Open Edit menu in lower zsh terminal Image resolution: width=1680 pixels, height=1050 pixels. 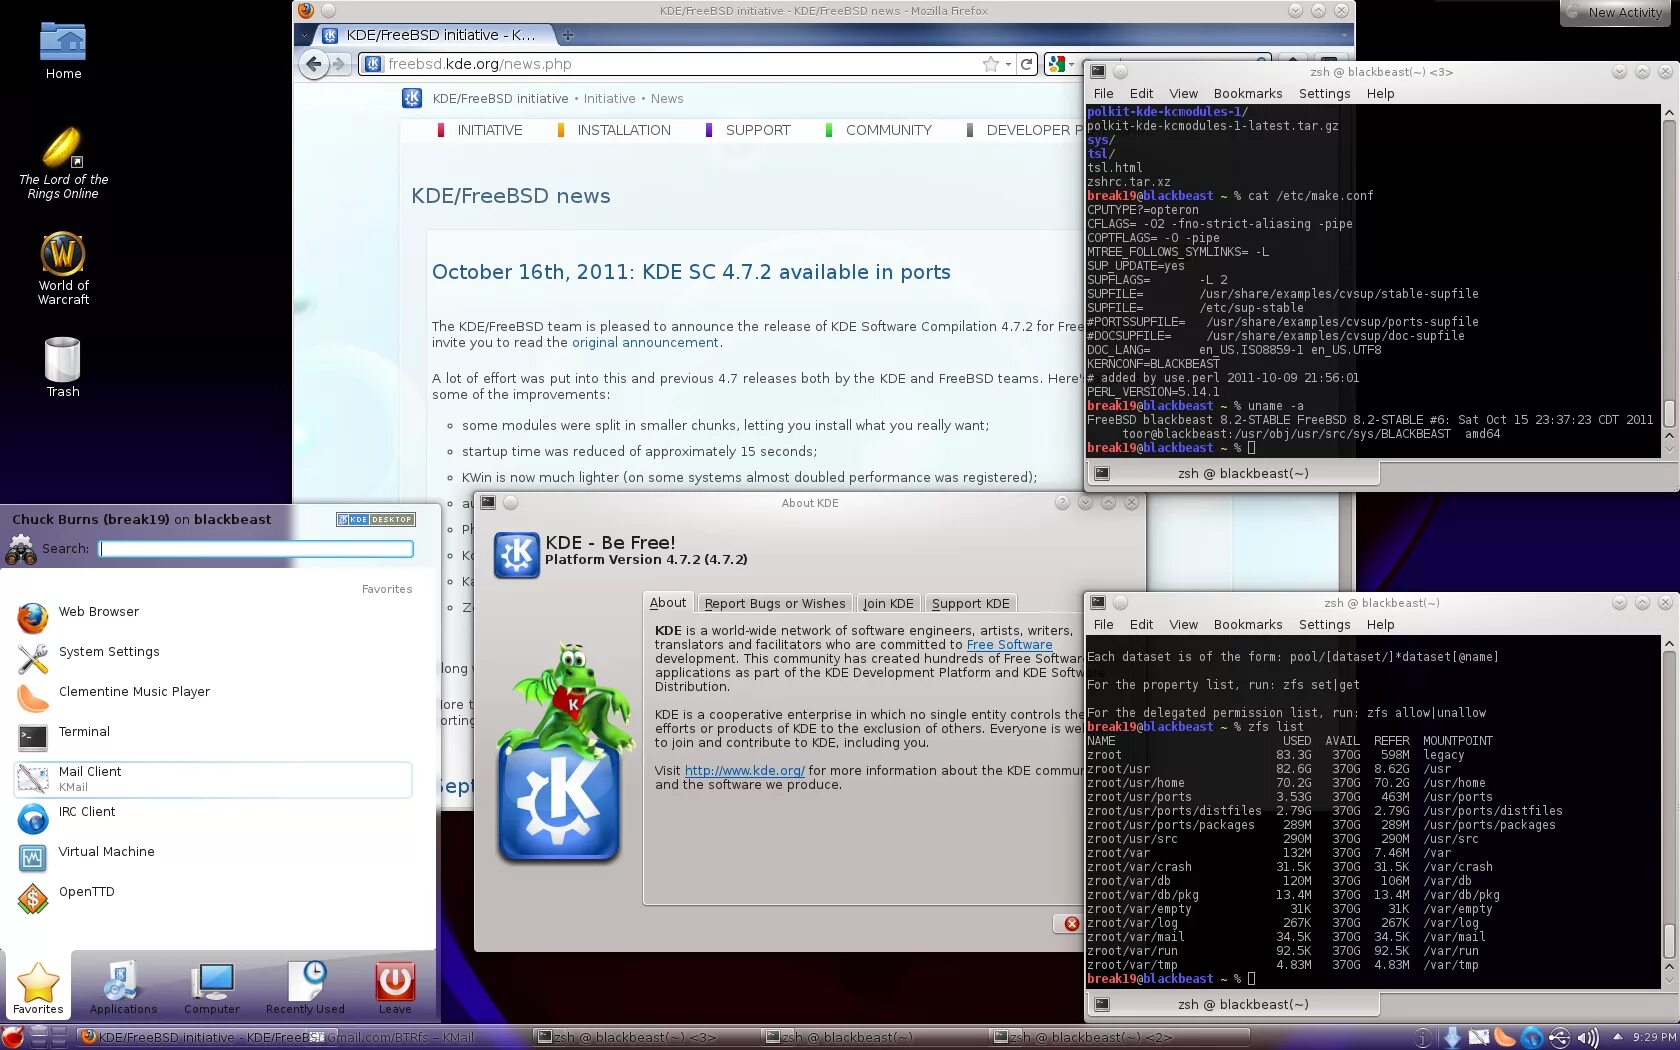point(1141,624)
